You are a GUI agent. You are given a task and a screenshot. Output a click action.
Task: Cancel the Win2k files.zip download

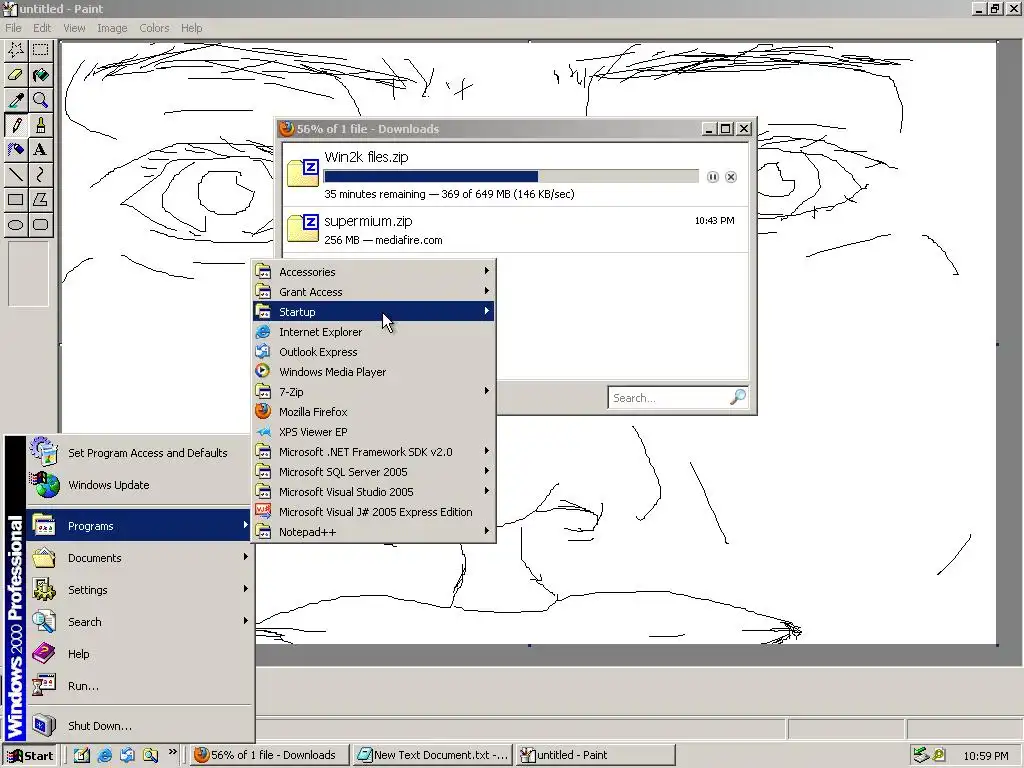point(731,177)
